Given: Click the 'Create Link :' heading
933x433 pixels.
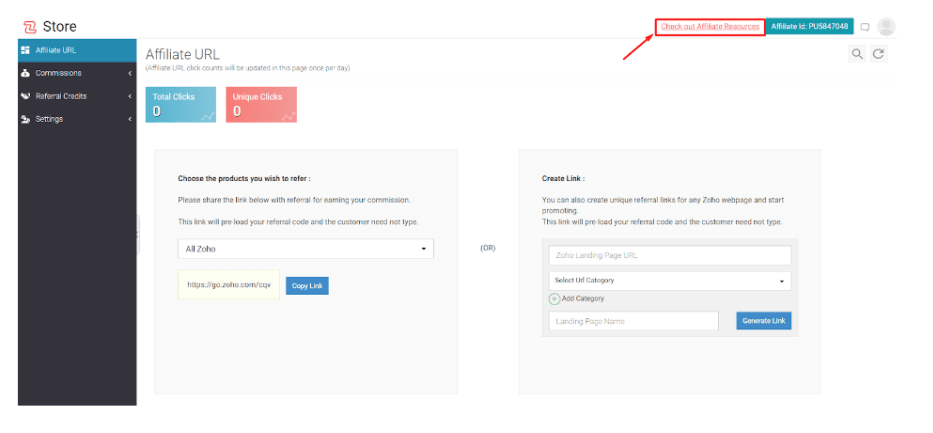Looking at the screenshot, I should (x=563, y=178).
